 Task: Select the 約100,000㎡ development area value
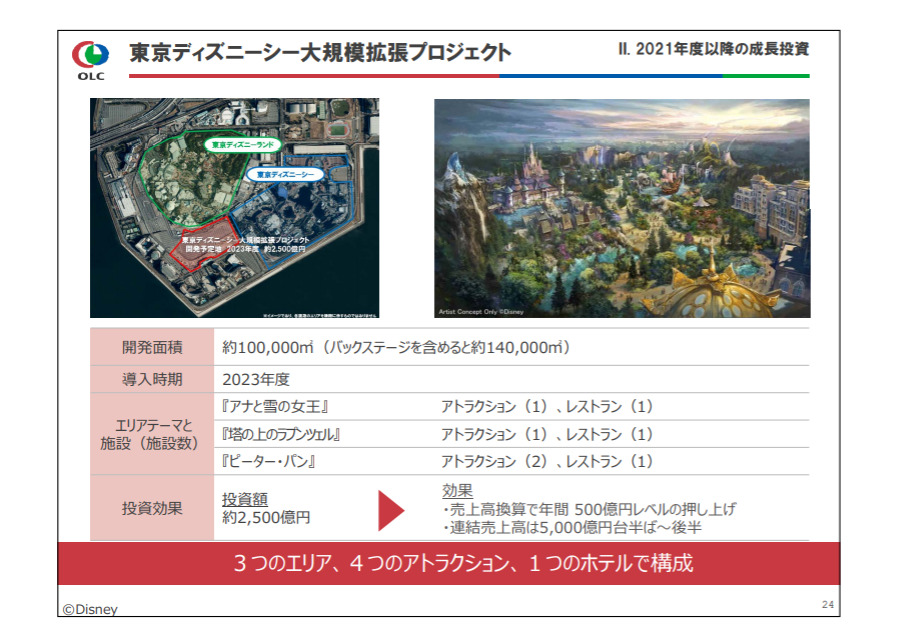click(396, 347)
